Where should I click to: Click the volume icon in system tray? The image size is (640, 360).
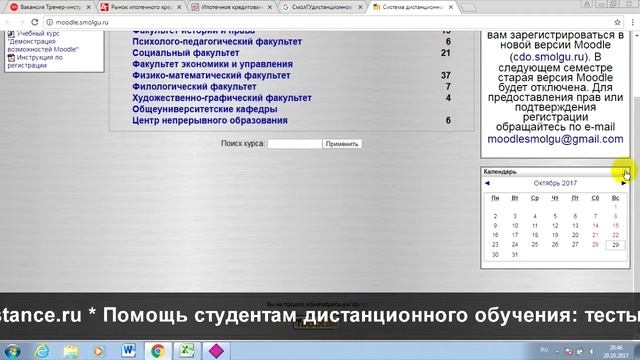tap(591, 351)
